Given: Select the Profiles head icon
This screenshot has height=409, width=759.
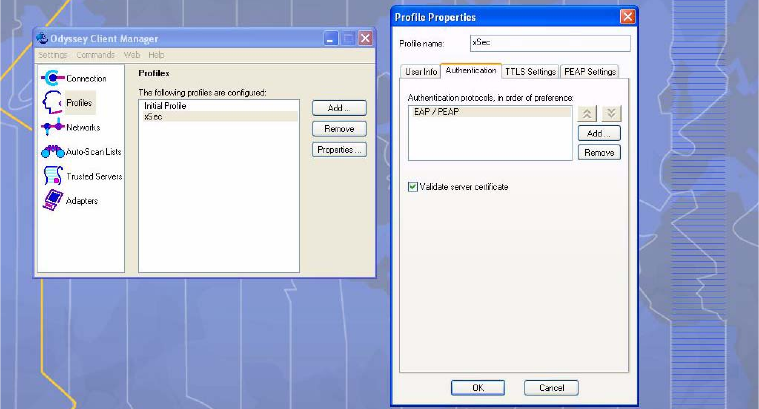Looking at the screenshot, I should pyautogui.click(x=52, y=102).
